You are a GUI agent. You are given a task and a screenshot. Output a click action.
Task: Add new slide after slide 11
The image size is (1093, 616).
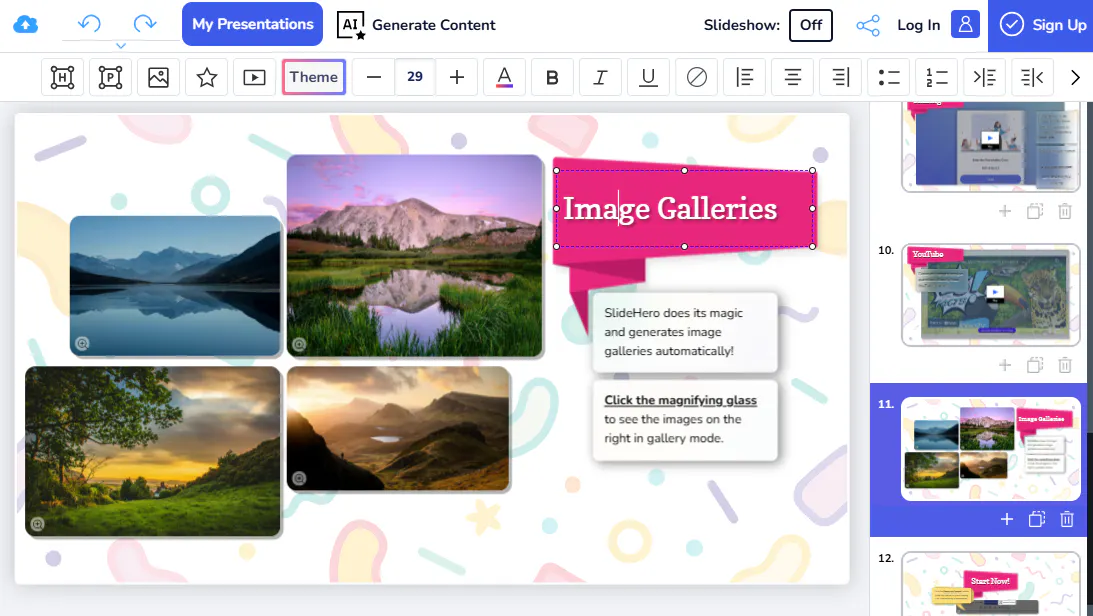click(x=1006, y=519)
